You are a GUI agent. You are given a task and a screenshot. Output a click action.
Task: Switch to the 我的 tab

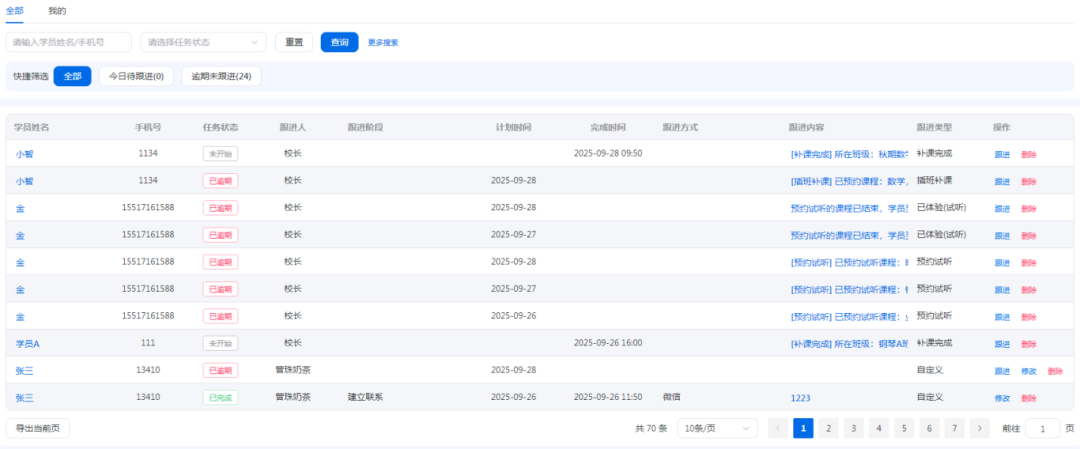[57, 10]
